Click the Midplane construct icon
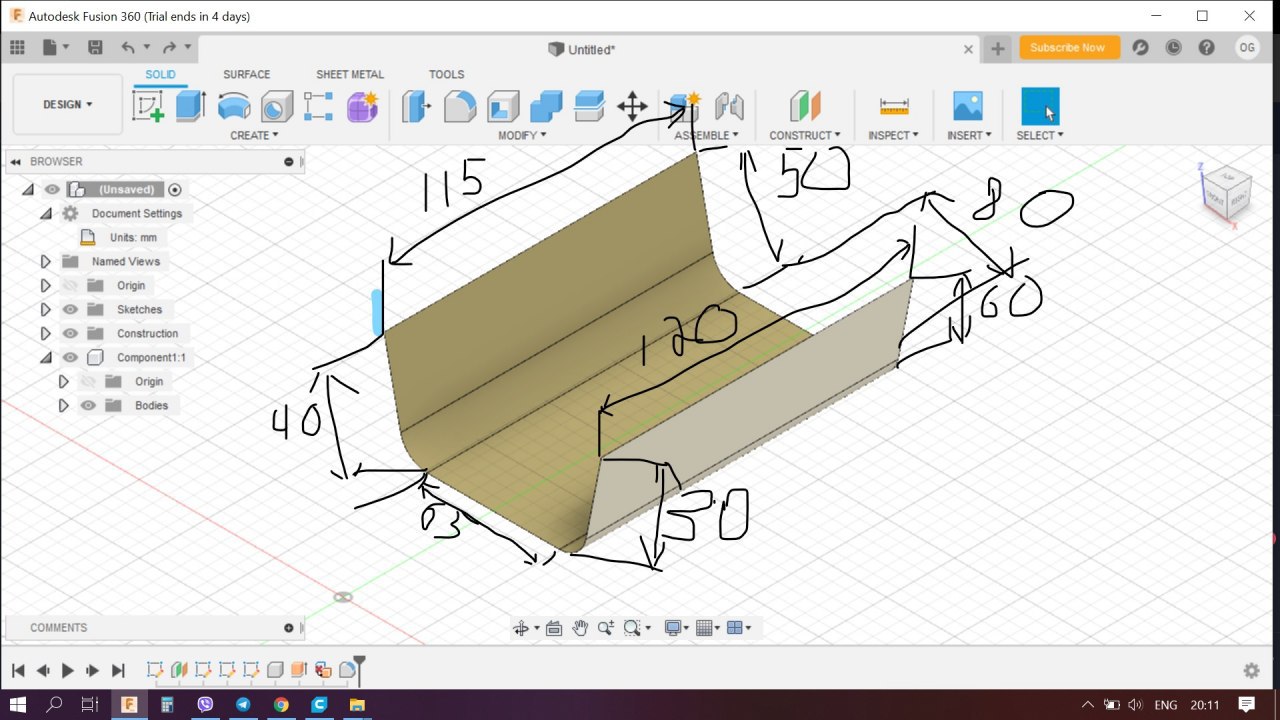 [805, 106]
